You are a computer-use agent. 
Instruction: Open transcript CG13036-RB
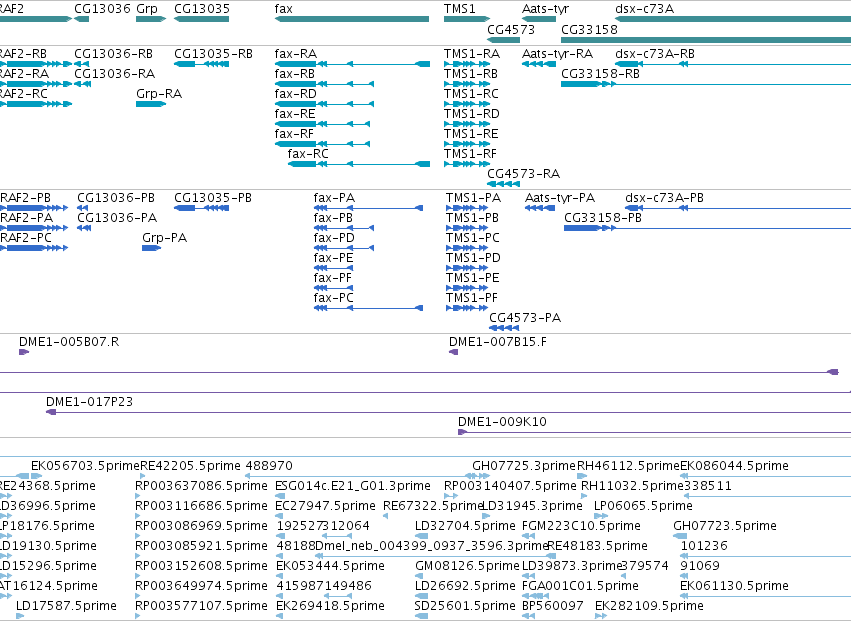pyautogui.click(x=113, y=54)
